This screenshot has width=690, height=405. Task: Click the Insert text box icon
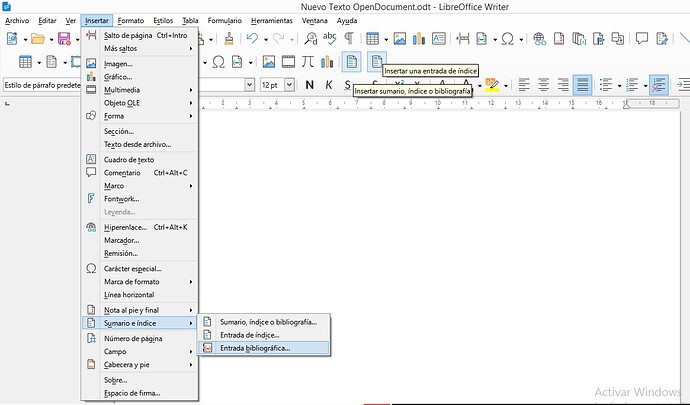(x=439, y=39)
